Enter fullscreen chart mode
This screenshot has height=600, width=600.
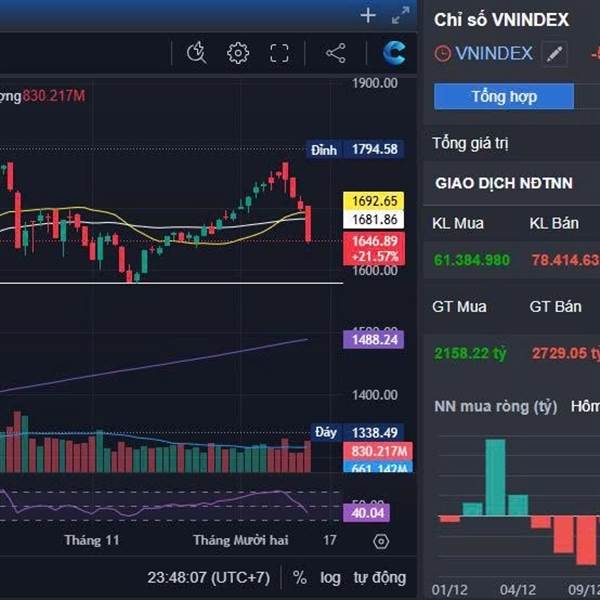click(279, 53)
